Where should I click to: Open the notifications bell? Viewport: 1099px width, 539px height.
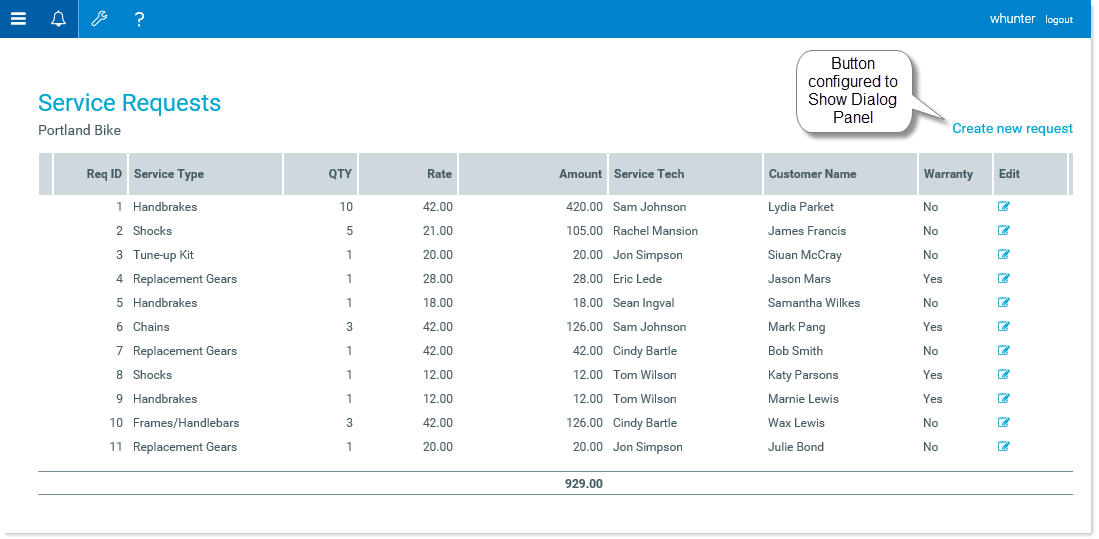pos(59,19)
